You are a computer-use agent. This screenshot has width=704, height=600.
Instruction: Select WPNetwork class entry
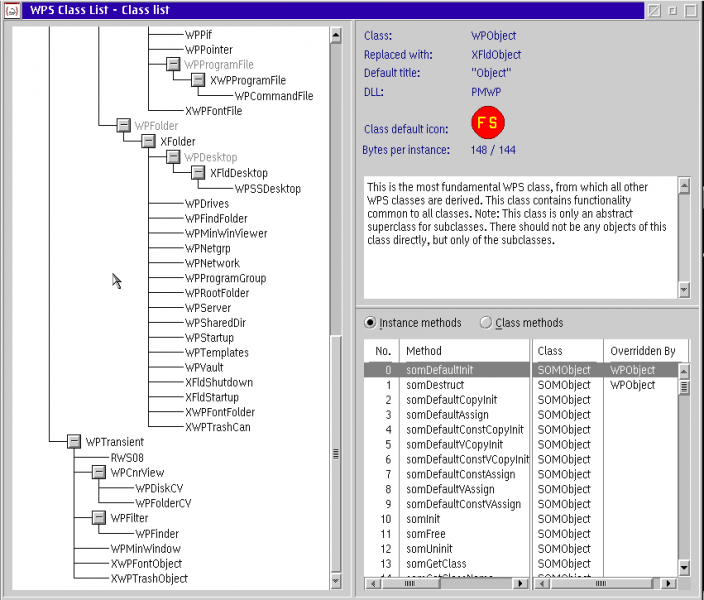(x=212, y=263)
